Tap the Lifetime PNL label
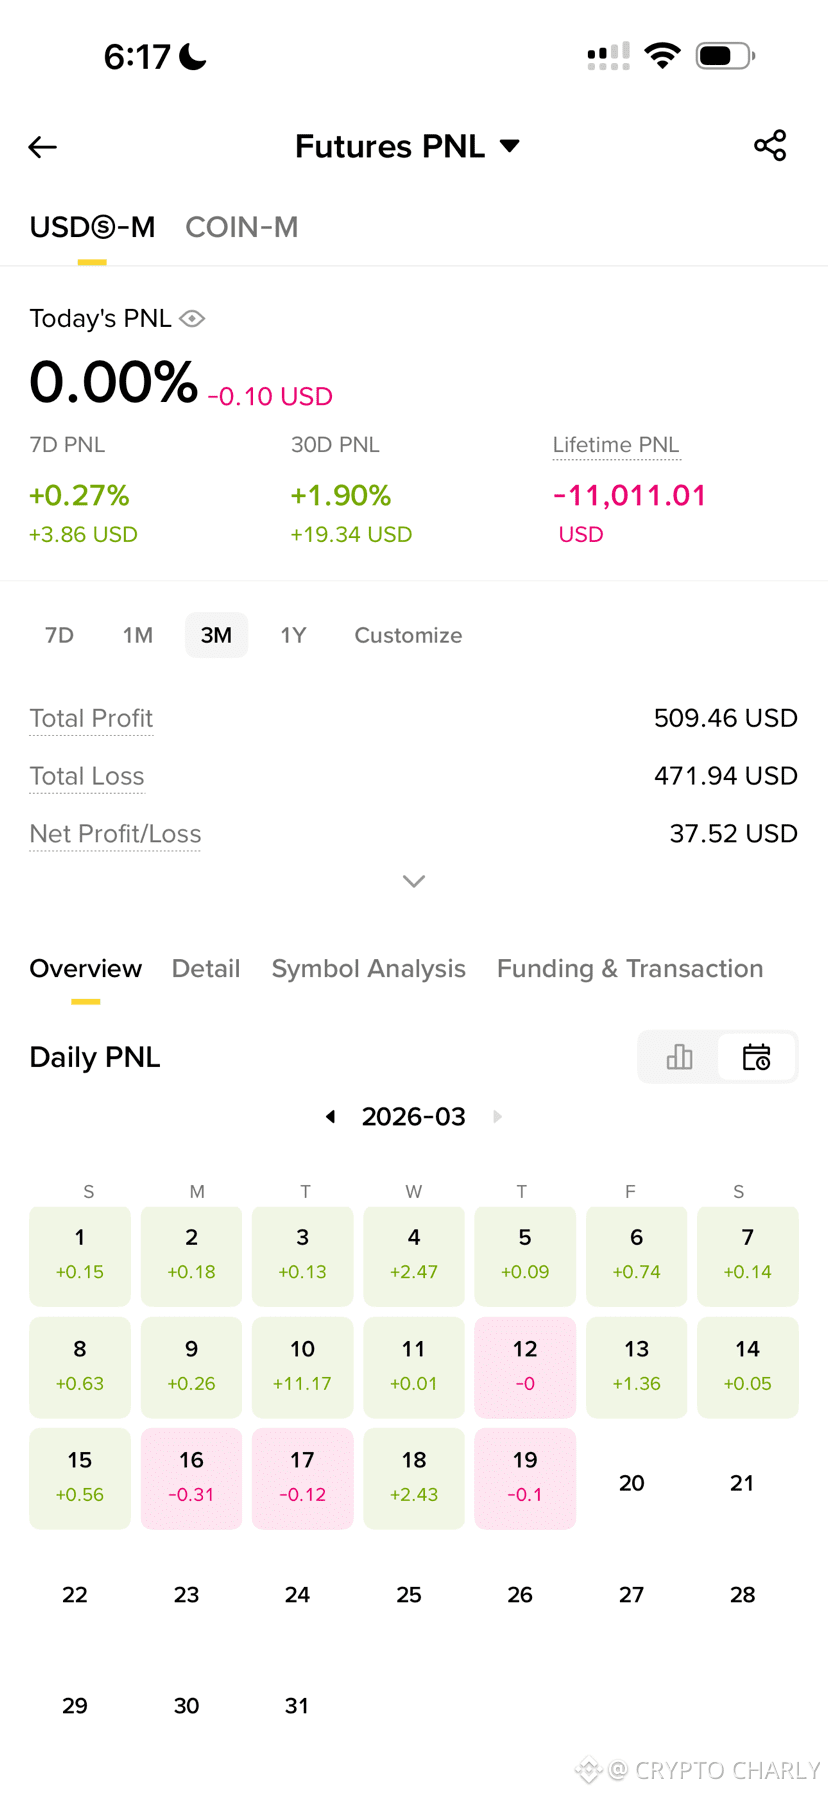 (616, 445)
